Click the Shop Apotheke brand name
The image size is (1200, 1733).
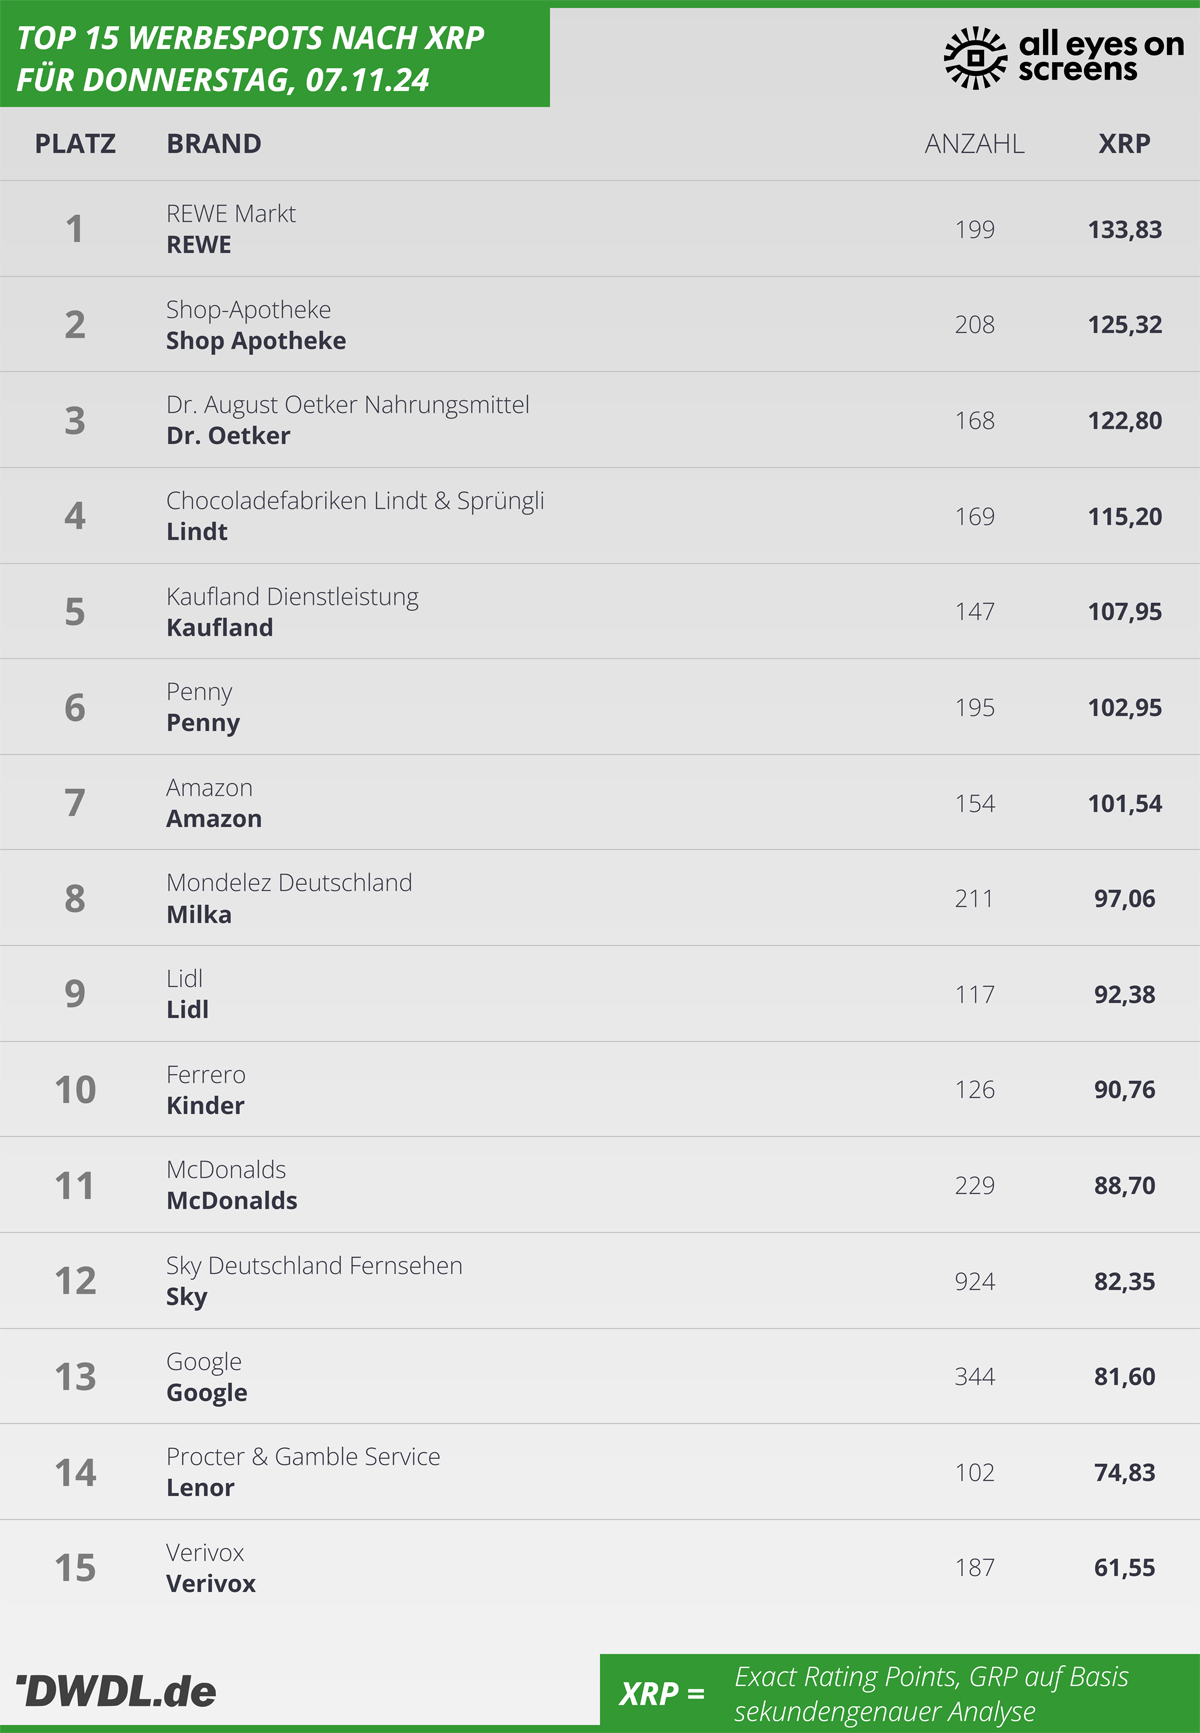pos(256,340)
